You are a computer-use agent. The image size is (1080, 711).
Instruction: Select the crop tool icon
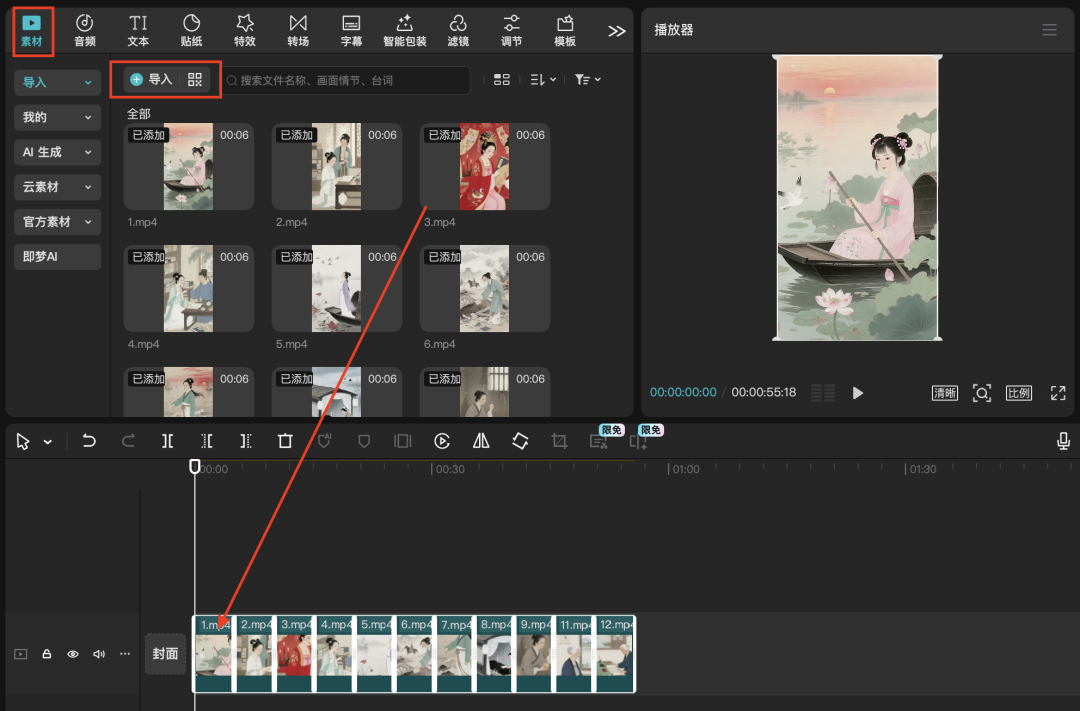tap(559, 441)
